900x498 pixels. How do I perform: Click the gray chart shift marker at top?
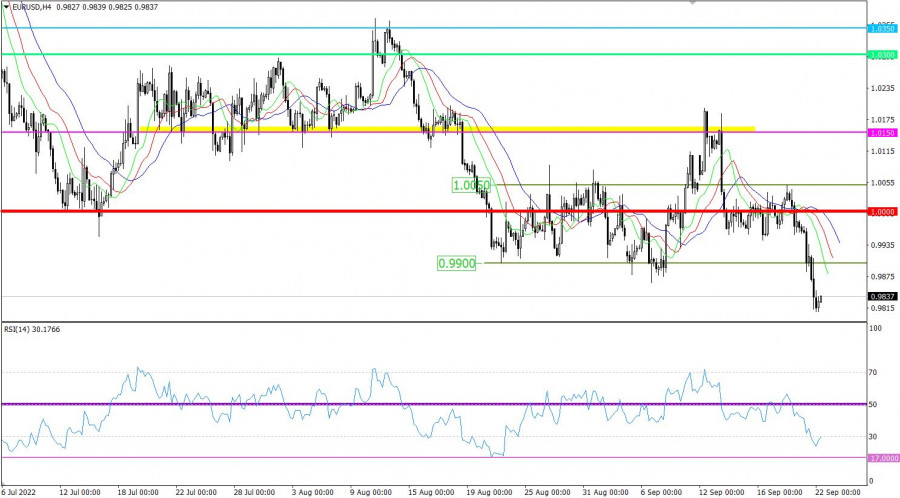pos(691,3)
